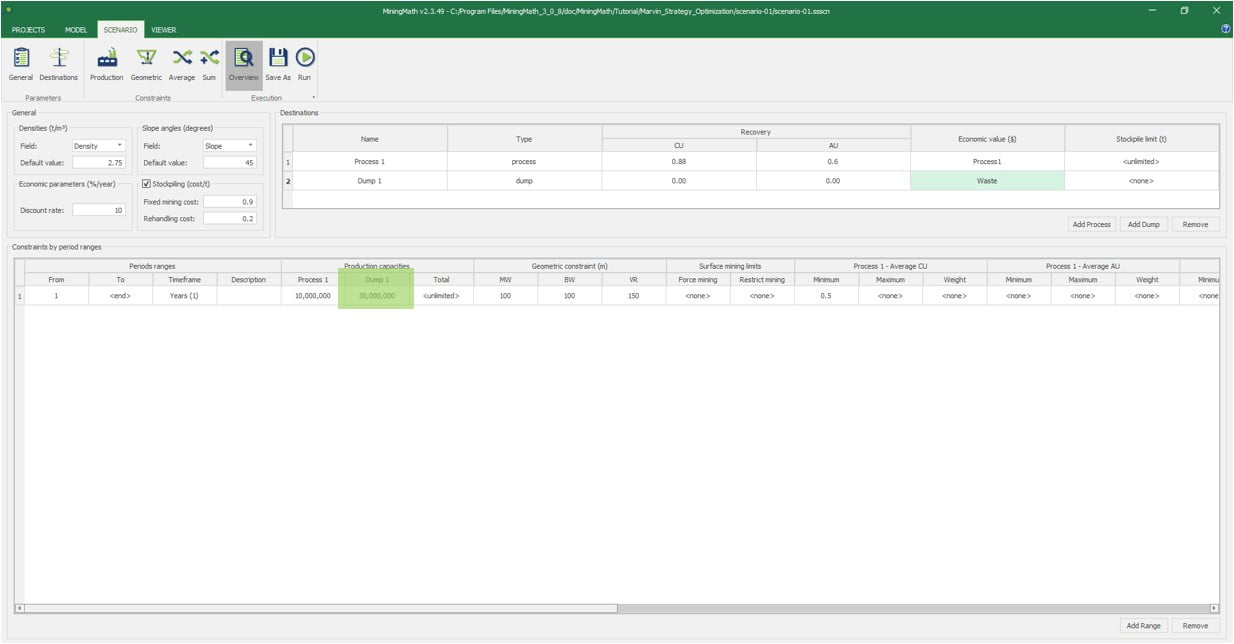
Task: Click the Save As disk icon
Action: [278, 58]
